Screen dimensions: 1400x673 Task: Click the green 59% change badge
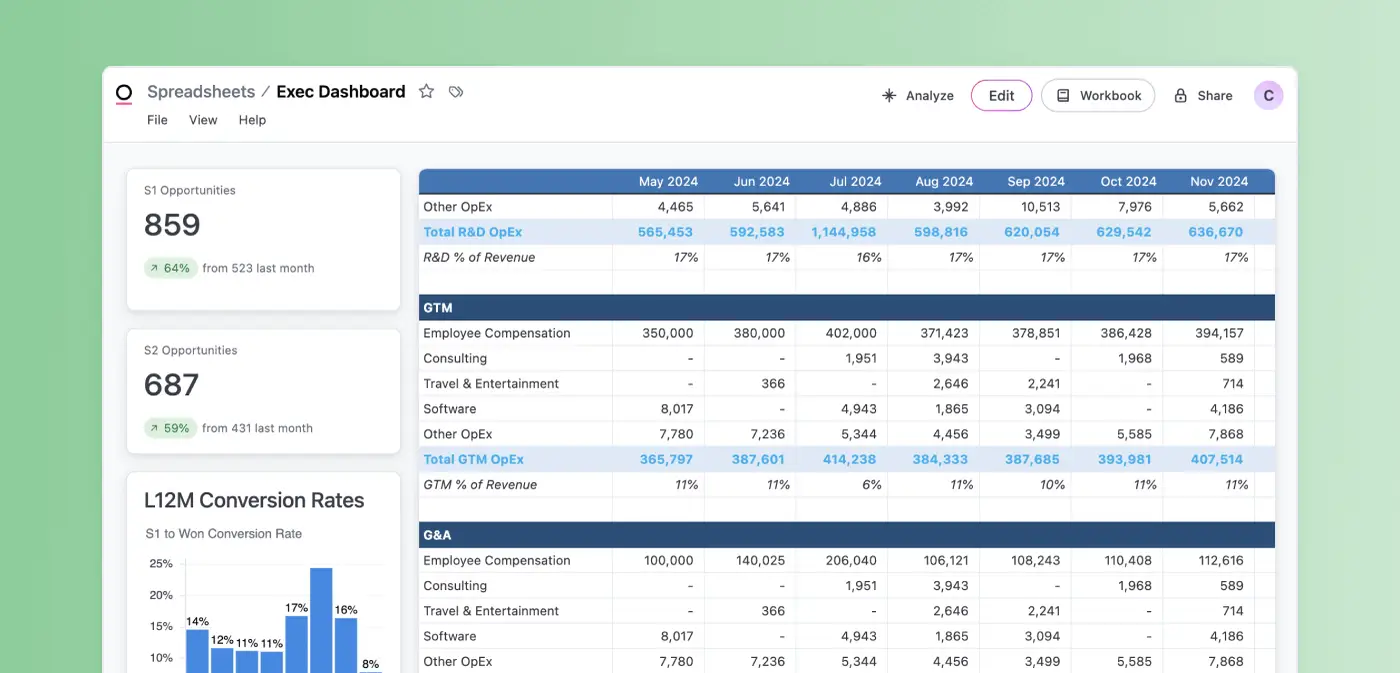pos(169,427)
